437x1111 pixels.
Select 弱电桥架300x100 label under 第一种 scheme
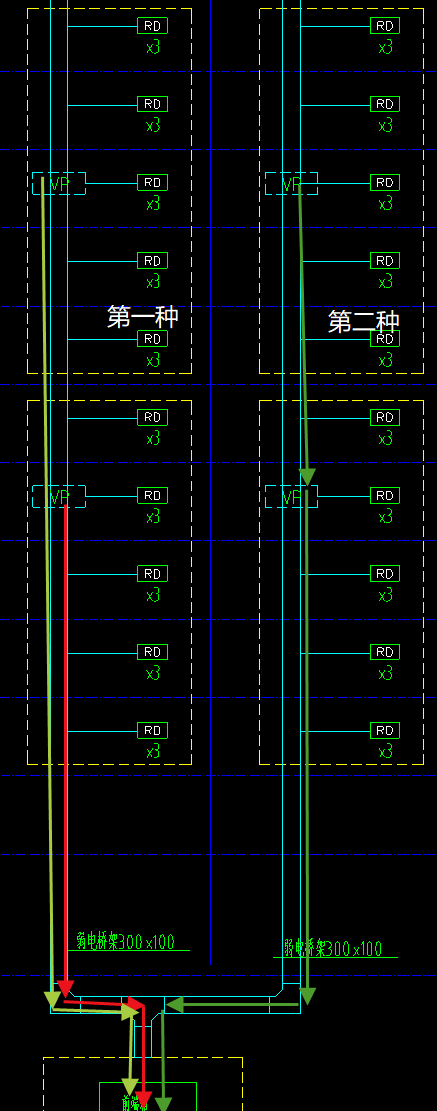click(125, 942)
